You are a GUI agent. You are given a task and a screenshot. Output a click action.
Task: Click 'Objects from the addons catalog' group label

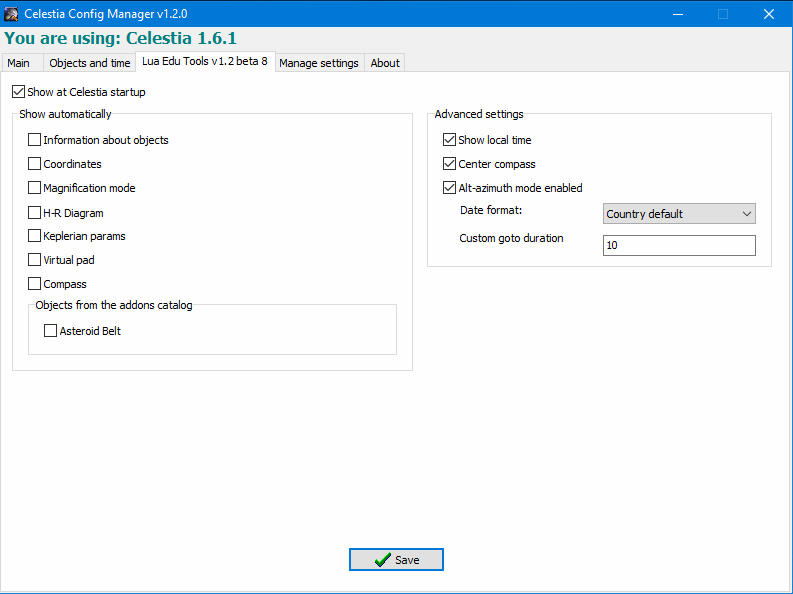[x=114, y=305]
